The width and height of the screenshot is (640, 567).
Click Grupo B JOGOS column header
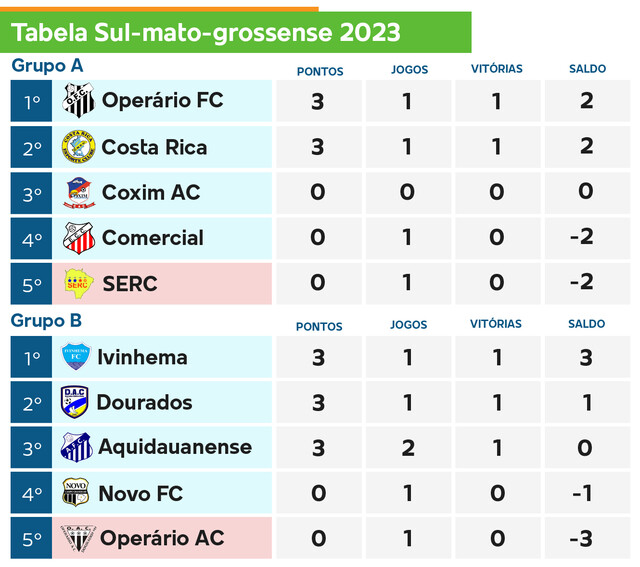click(408, 325)
